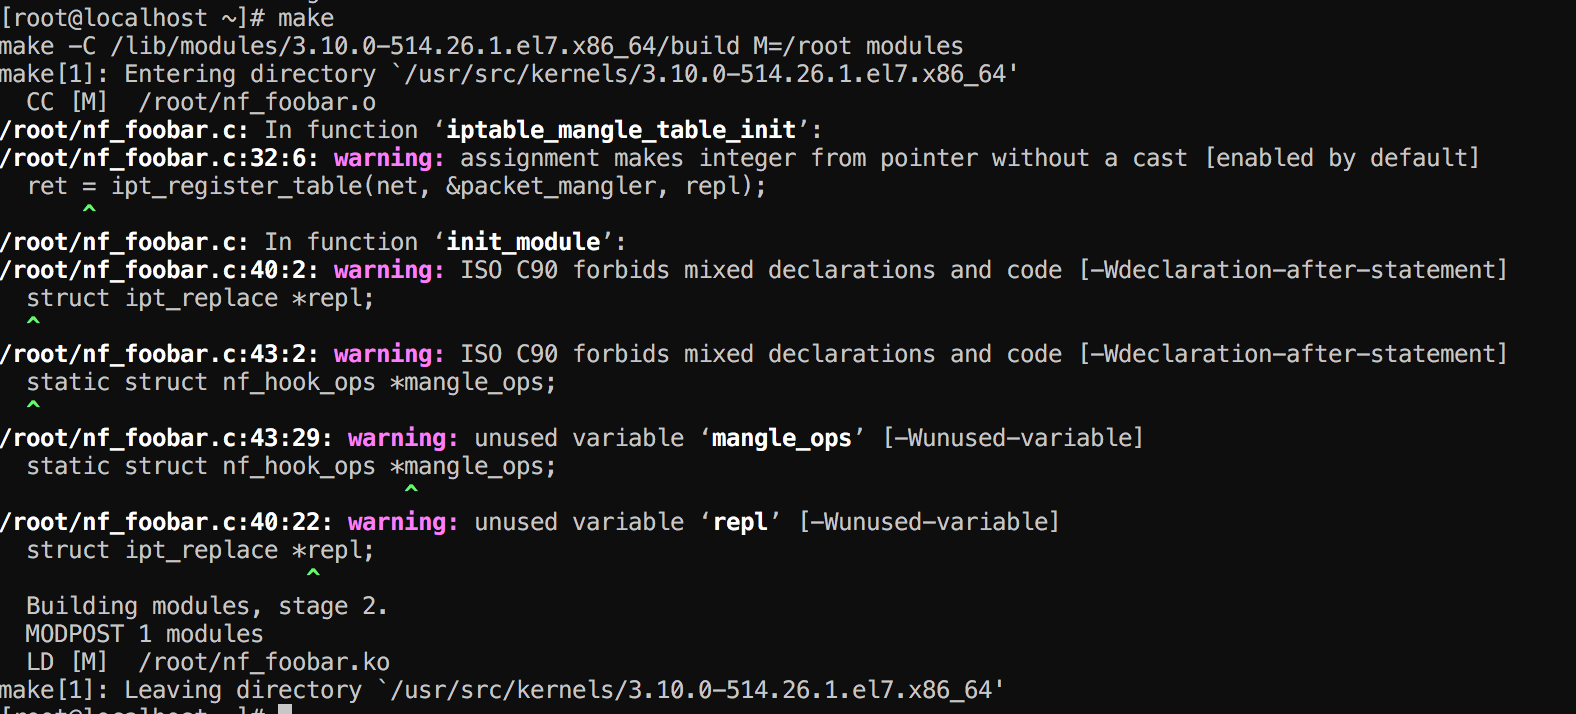Click the bold 'mangle_ops' variable name in the warning
Viewport: 1576px width, 714px height.
(x=781, y=438)
